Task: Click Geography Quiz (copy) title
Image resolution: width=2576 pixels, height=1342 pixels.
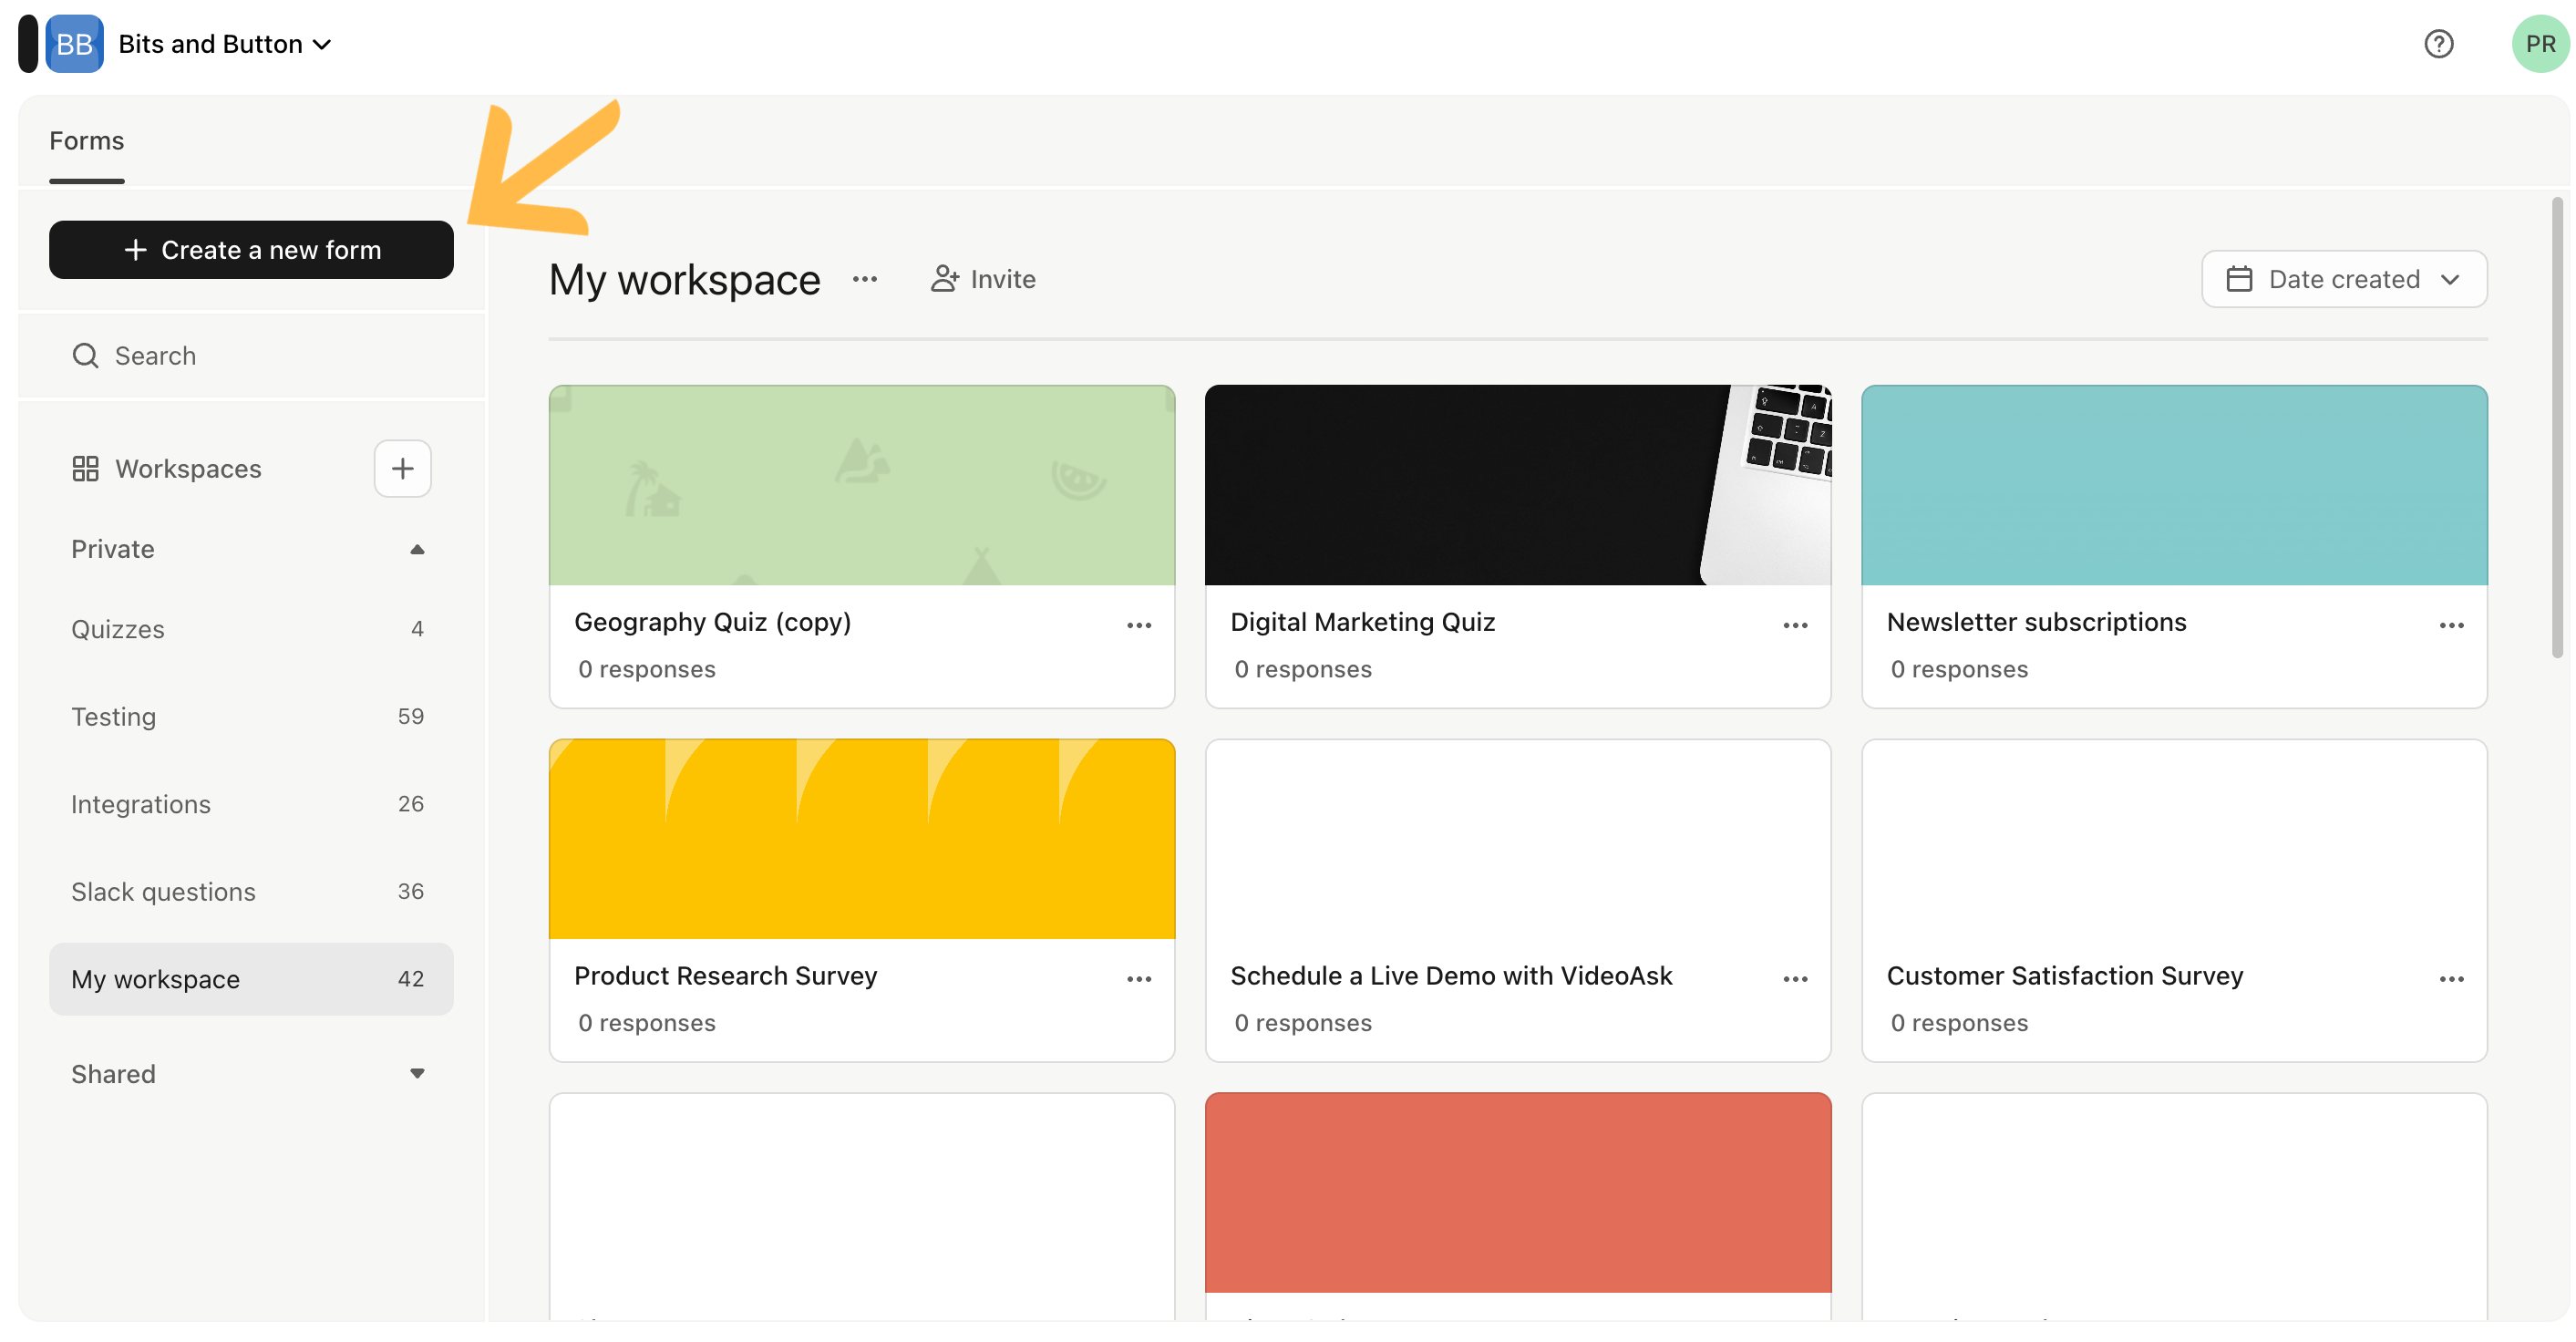Action: point(712,622)
